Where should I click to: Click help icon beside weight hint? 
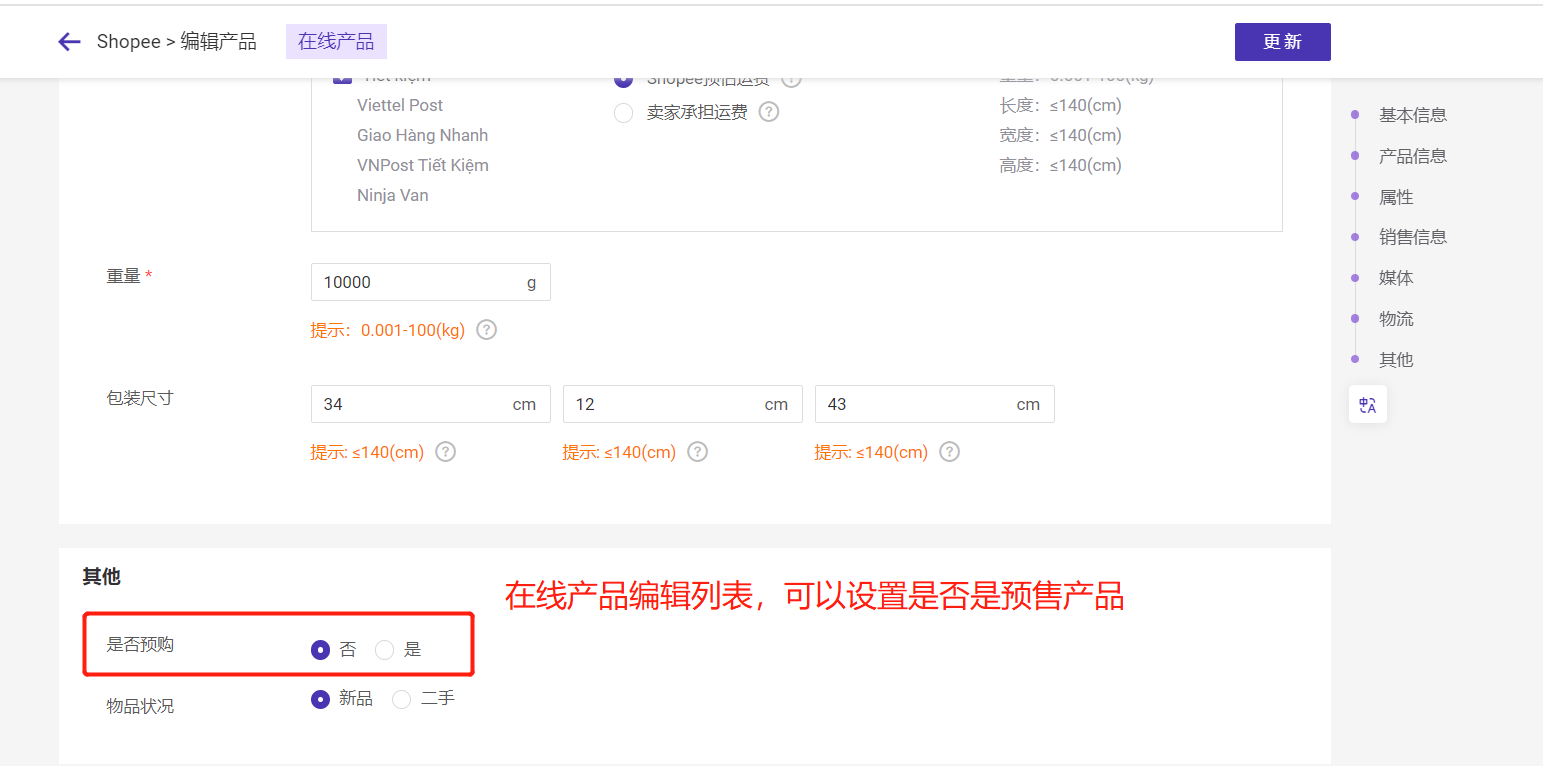coord(486,330)
